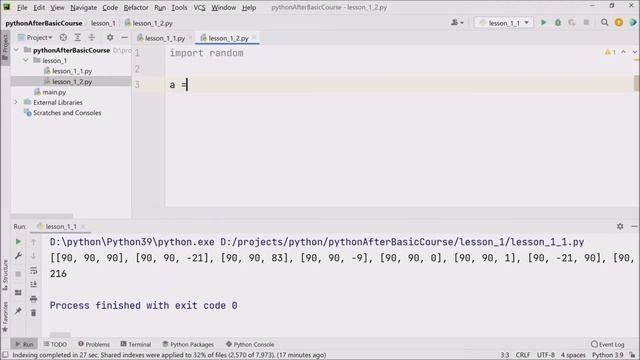Image resolution: width=640 pixels, height=360 pixels.
Task: Expand all in Project panel
Action: (78, 38)
